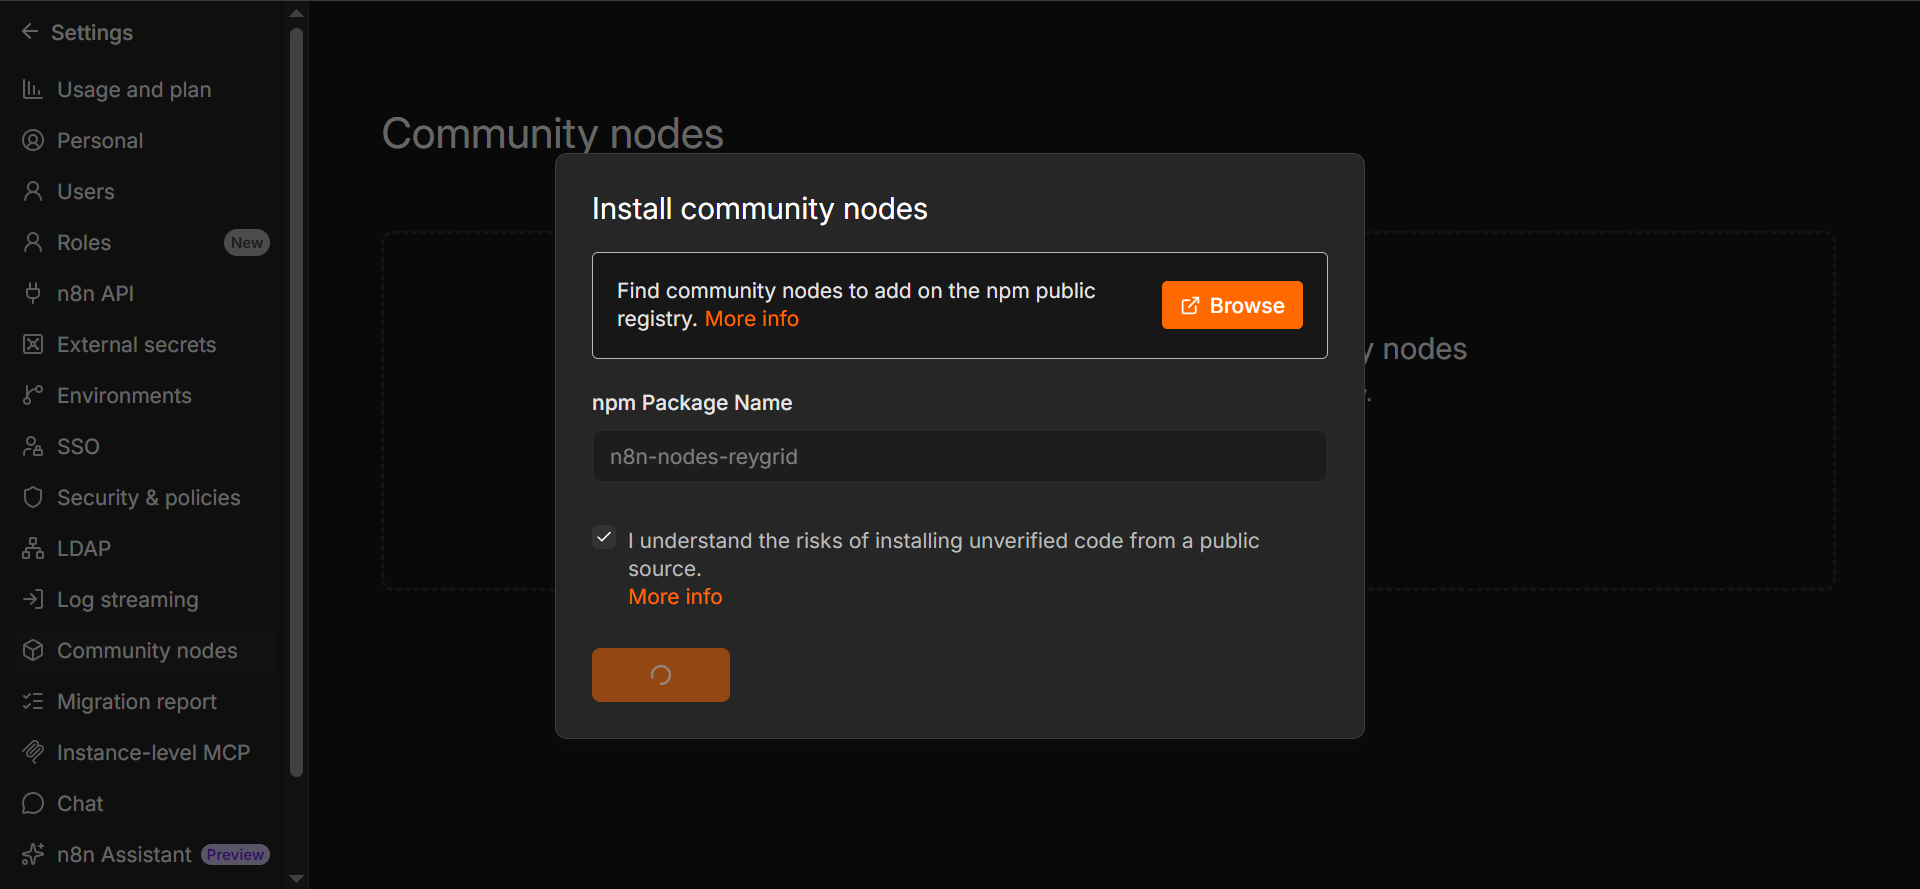This screenshot has height=889, width=1920.
Task: Click the loading Install button
Action: [661, 675]
